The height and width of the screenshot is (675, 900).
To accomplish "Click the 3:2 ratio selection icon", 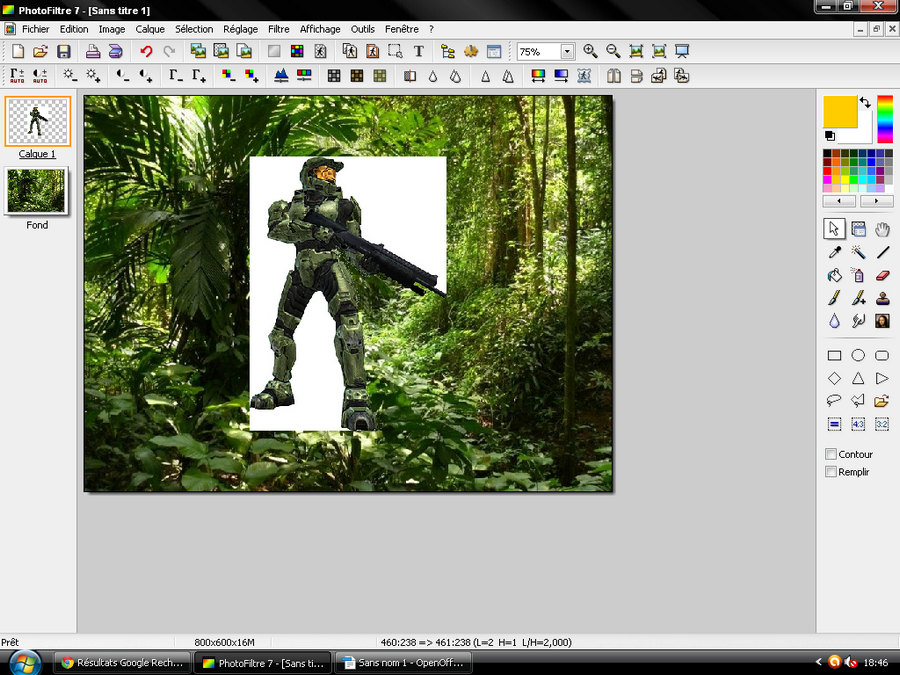I will [882, 424].
